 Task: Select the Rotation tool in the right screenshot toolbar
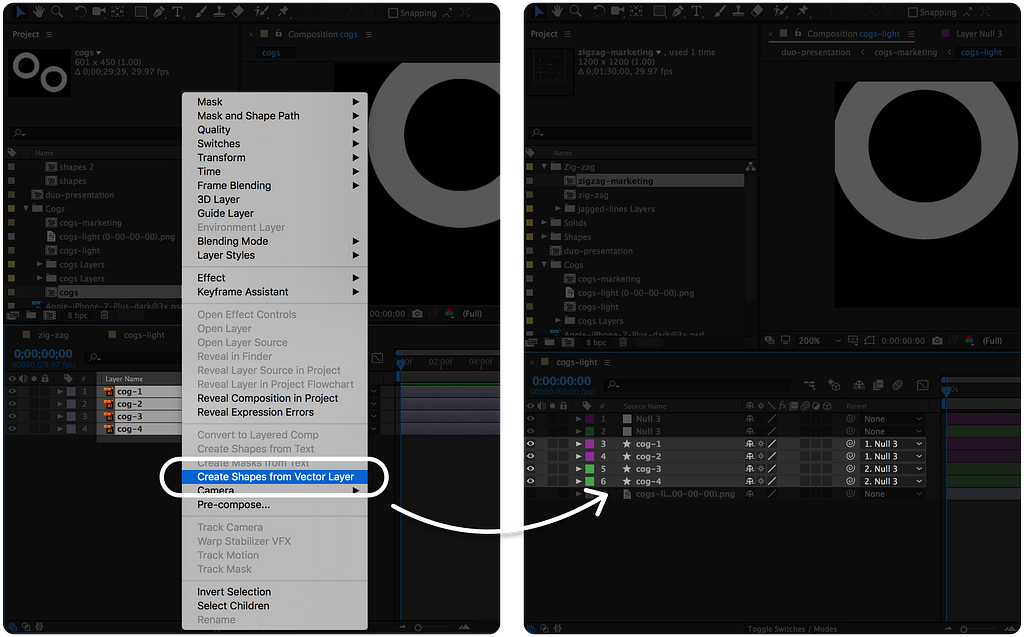coord(600,11)
